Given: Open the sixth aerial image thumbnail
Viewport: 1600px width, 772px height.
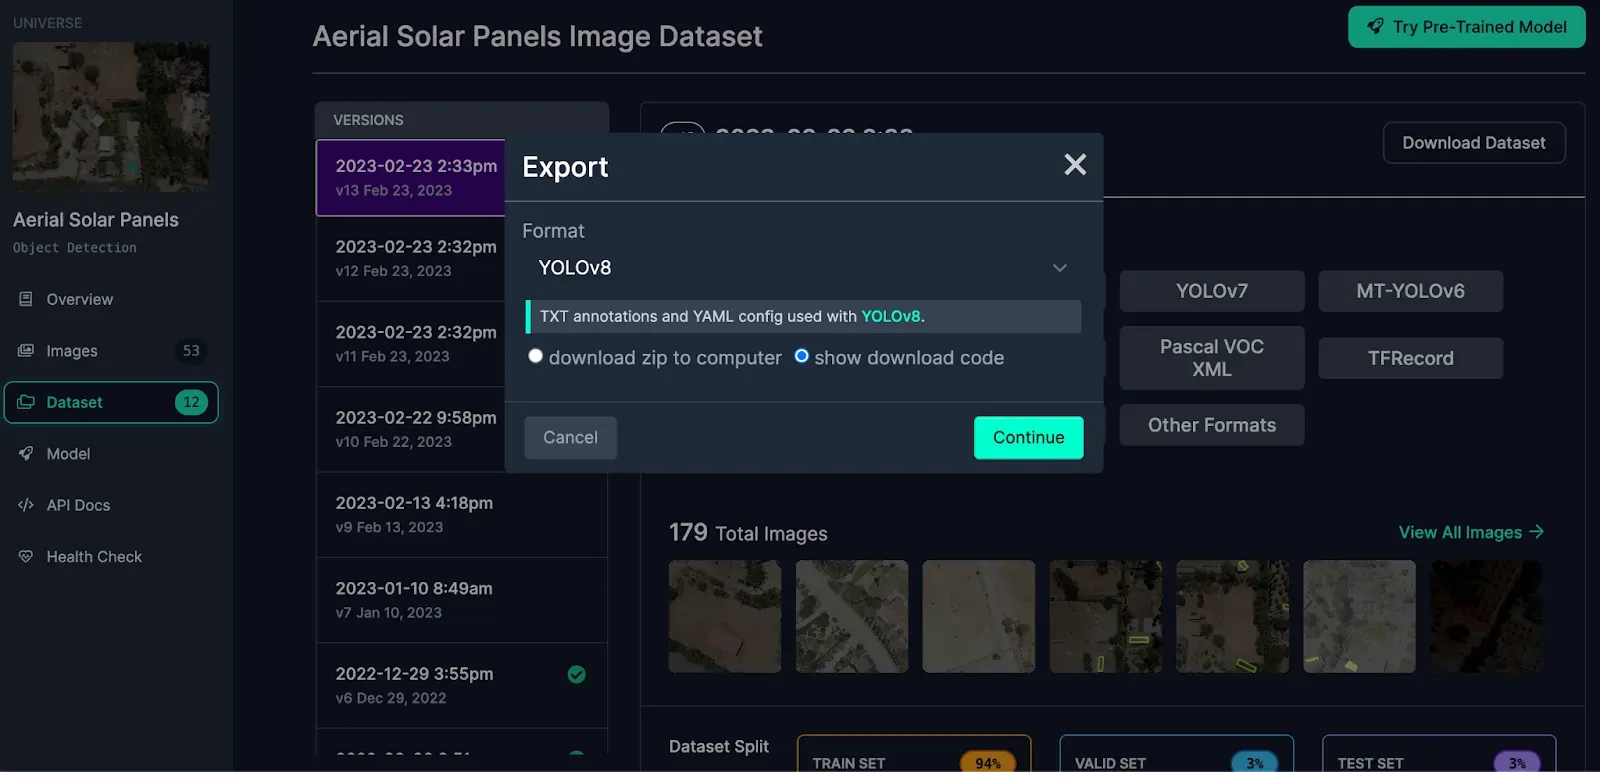Looking at the screenshot, I should click(x=1360, y=616).
